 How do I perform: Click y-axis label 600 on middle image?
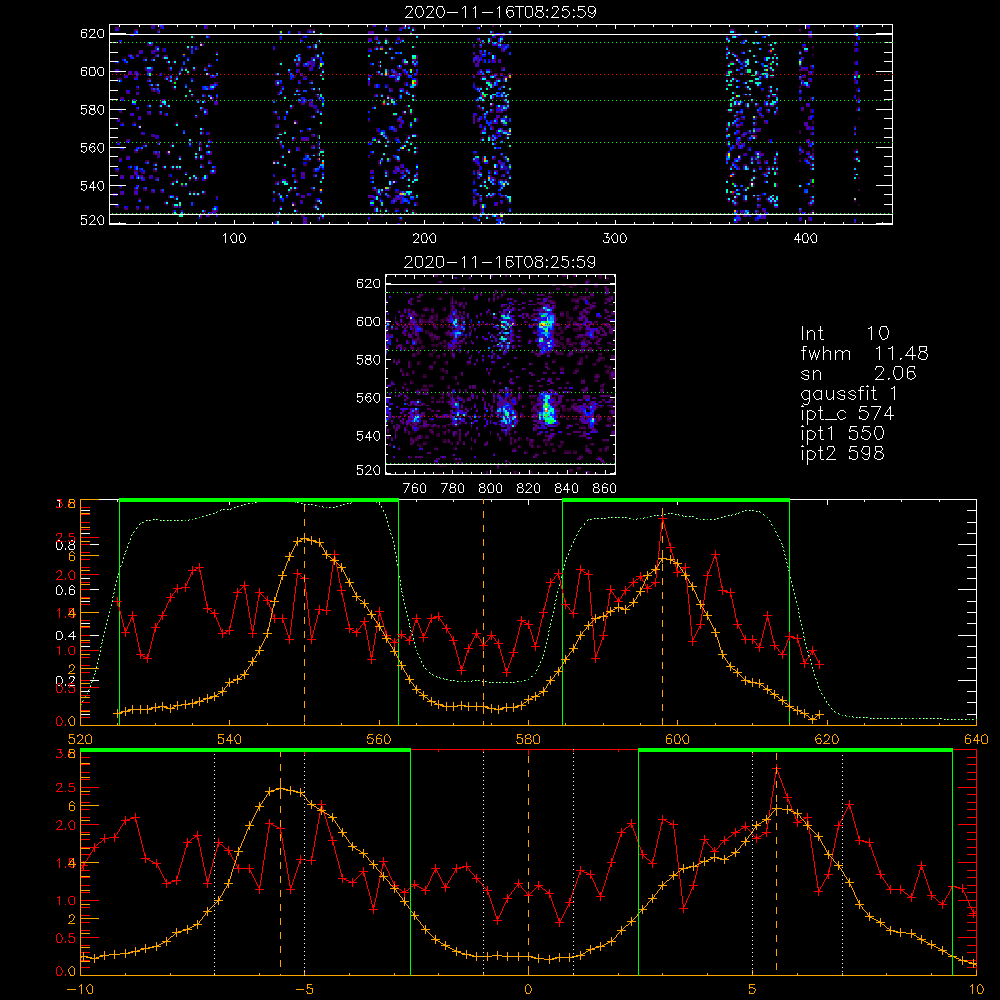(368, 321)
